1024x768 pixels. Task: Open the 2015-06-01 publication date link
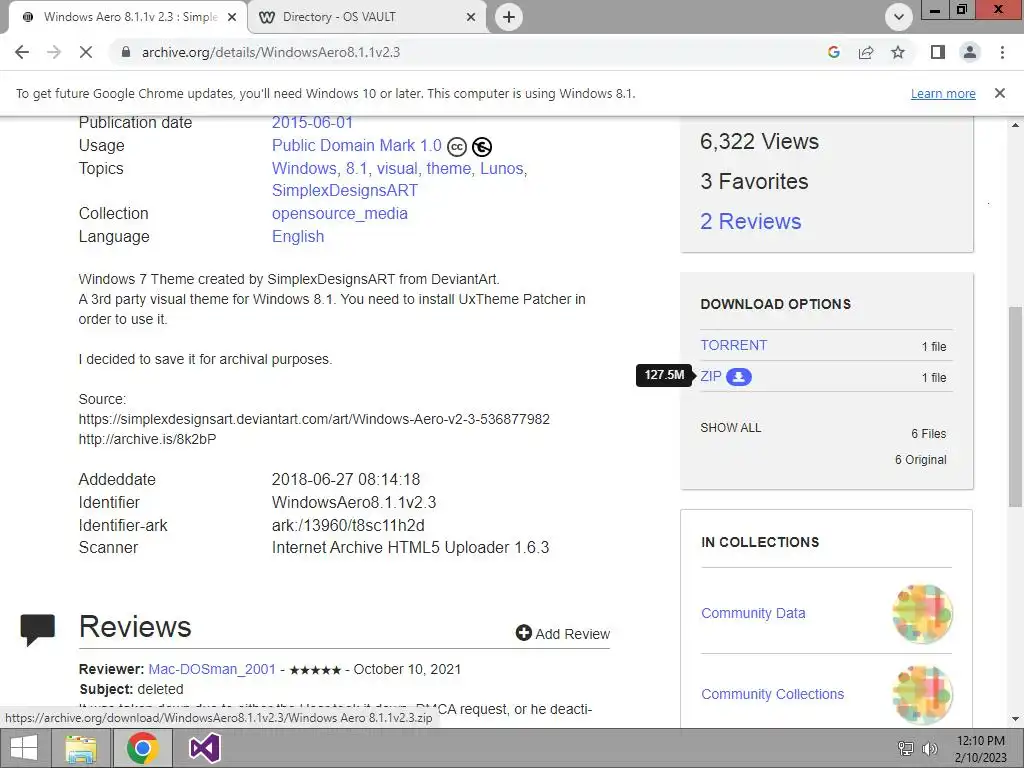(312, 122)
